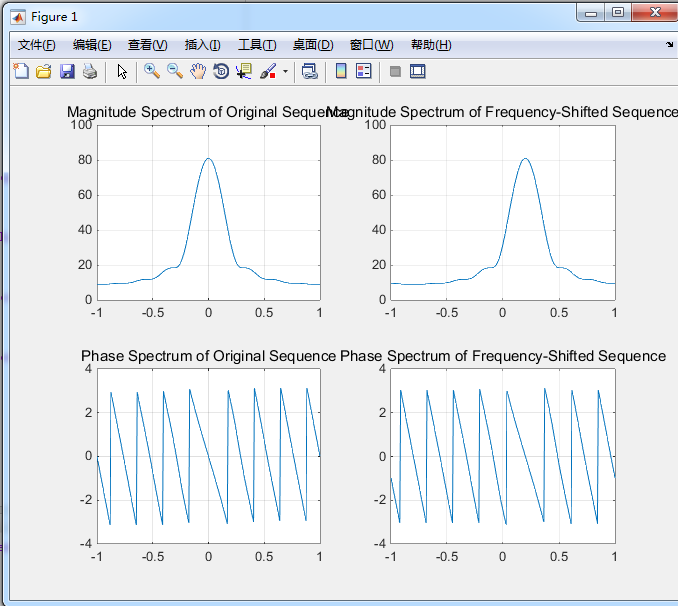The width and height of the screenshot is (678, 606).
Task: Enable the Rotate 3D tool
Action: tap(221, 71)
